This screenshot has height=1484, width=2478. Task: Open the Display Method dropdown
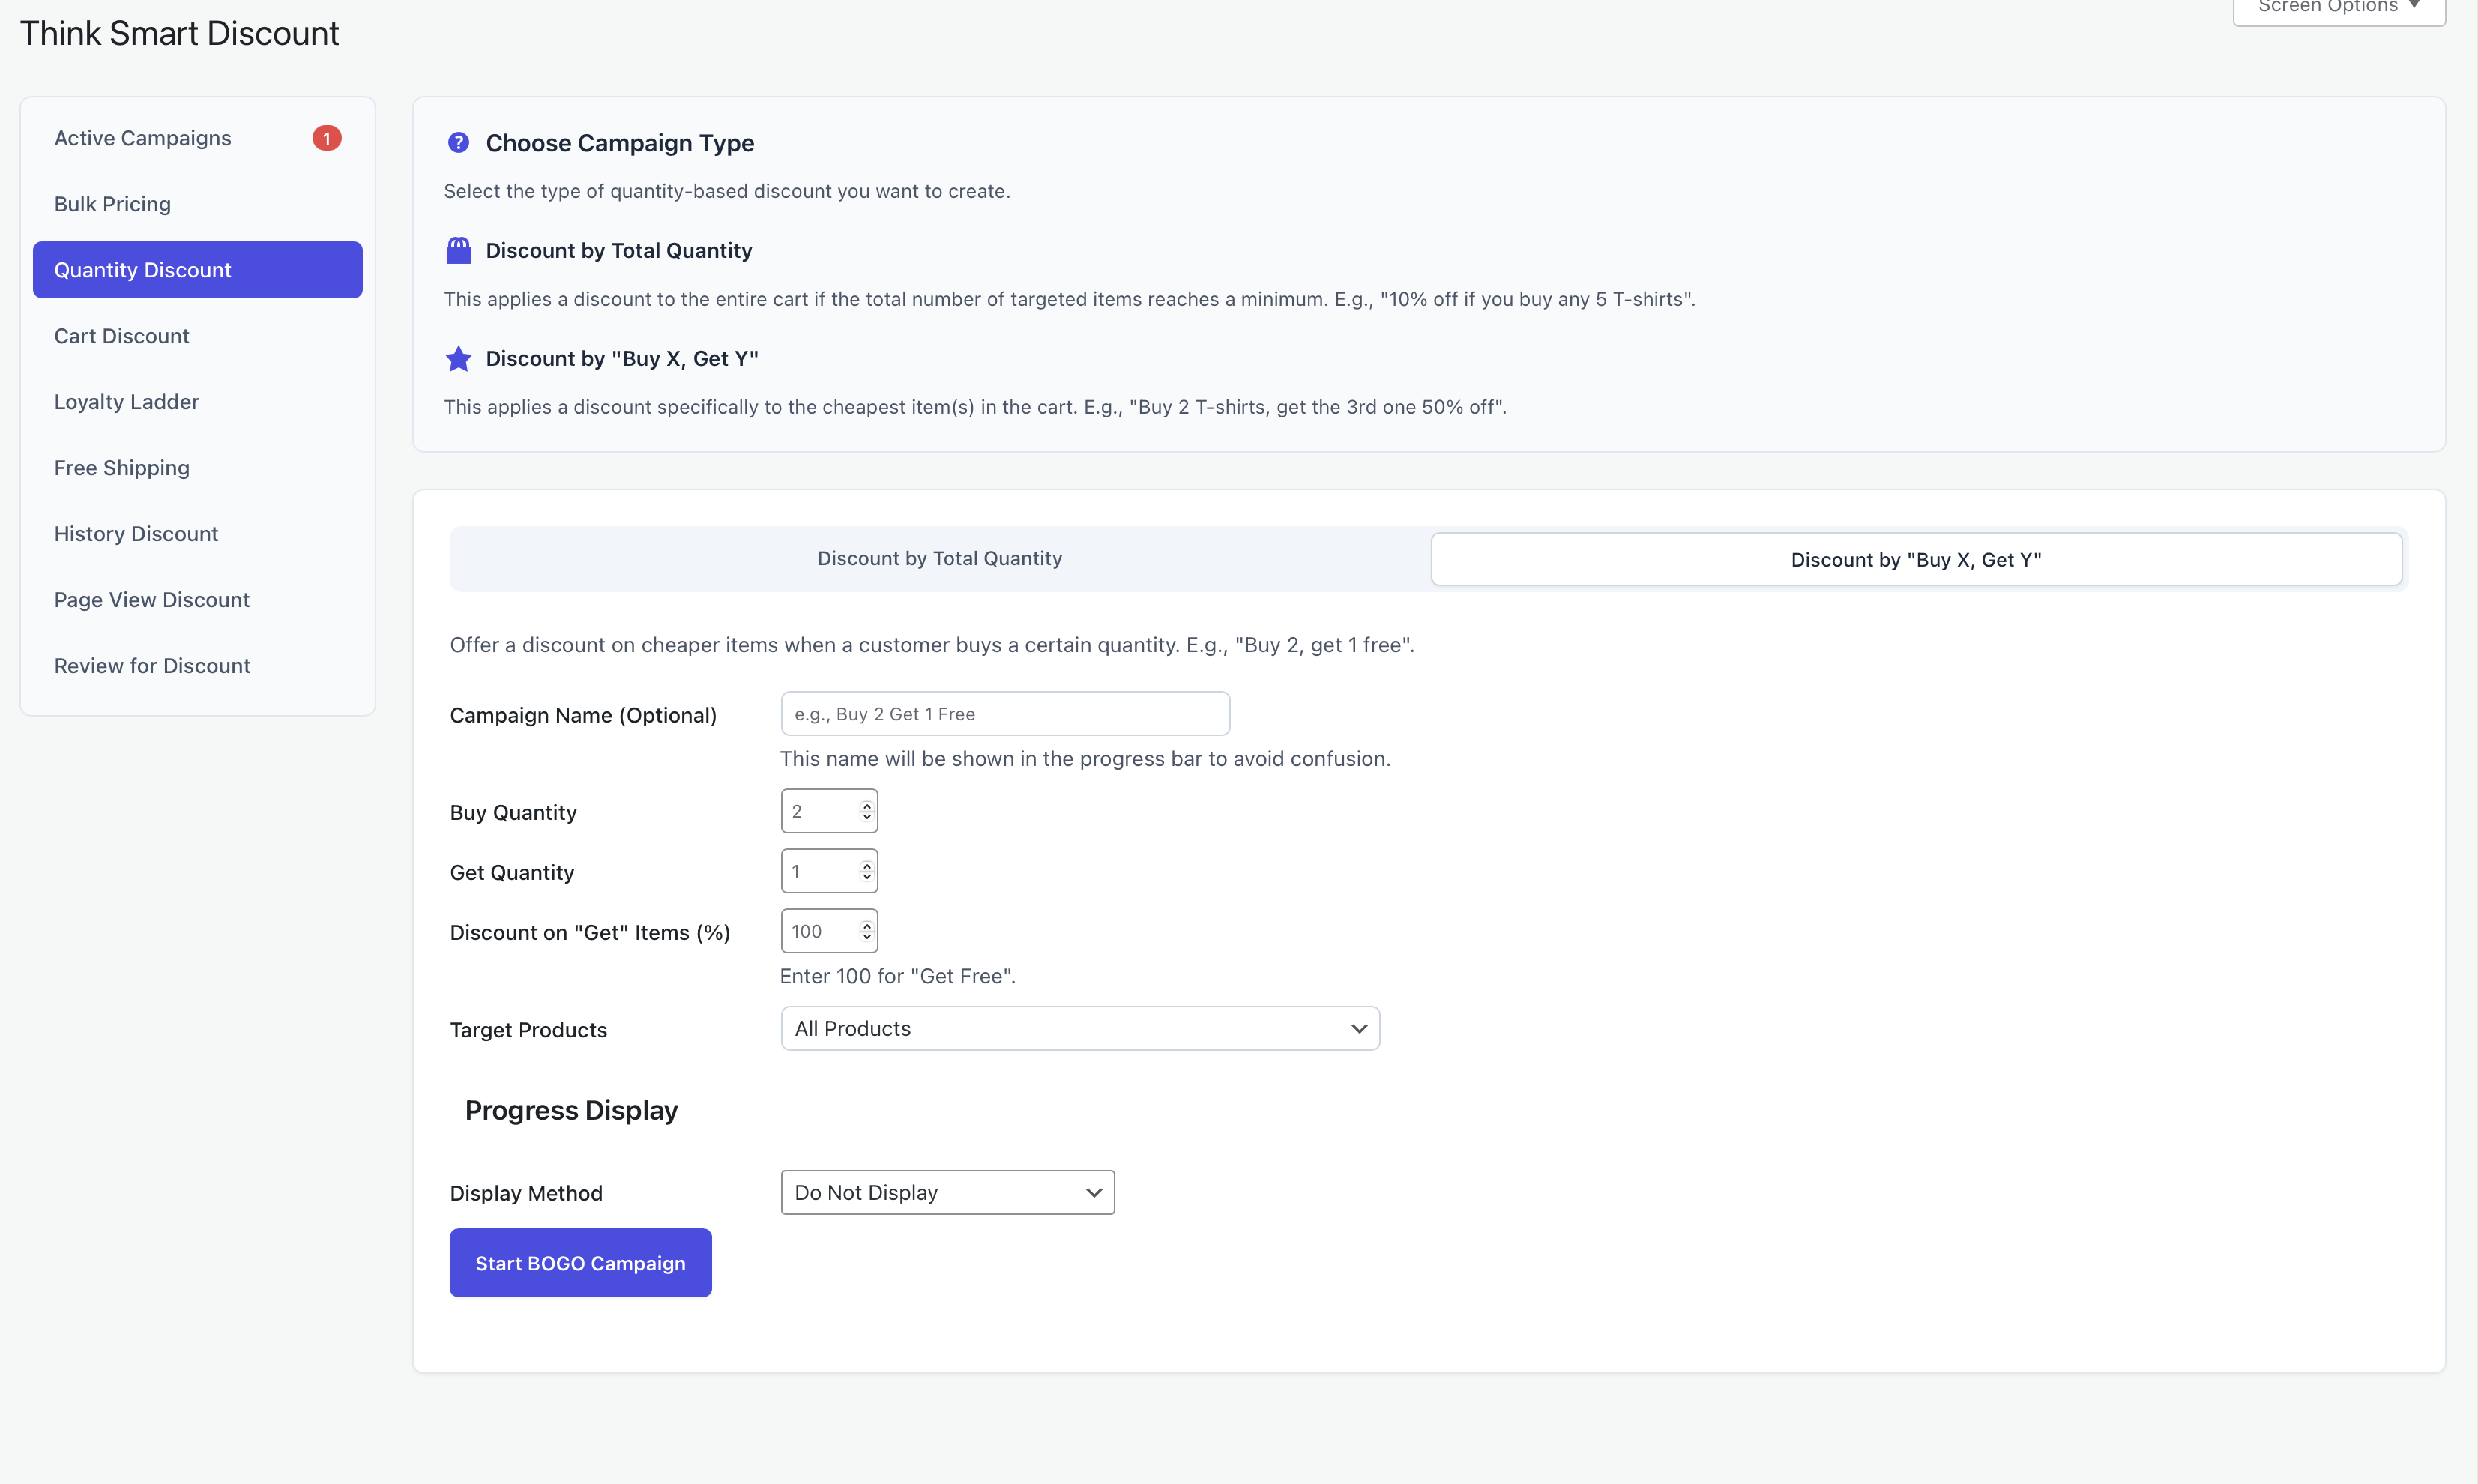(946, 1192)
